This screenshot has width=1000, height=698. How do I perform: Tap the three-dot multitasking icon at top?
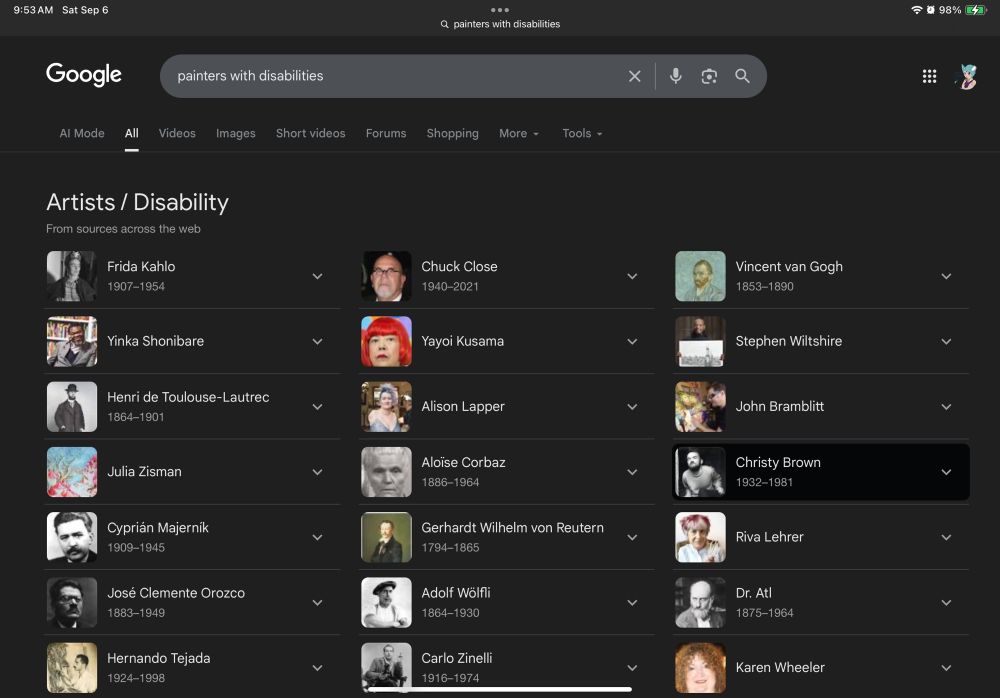click(500, 10)
